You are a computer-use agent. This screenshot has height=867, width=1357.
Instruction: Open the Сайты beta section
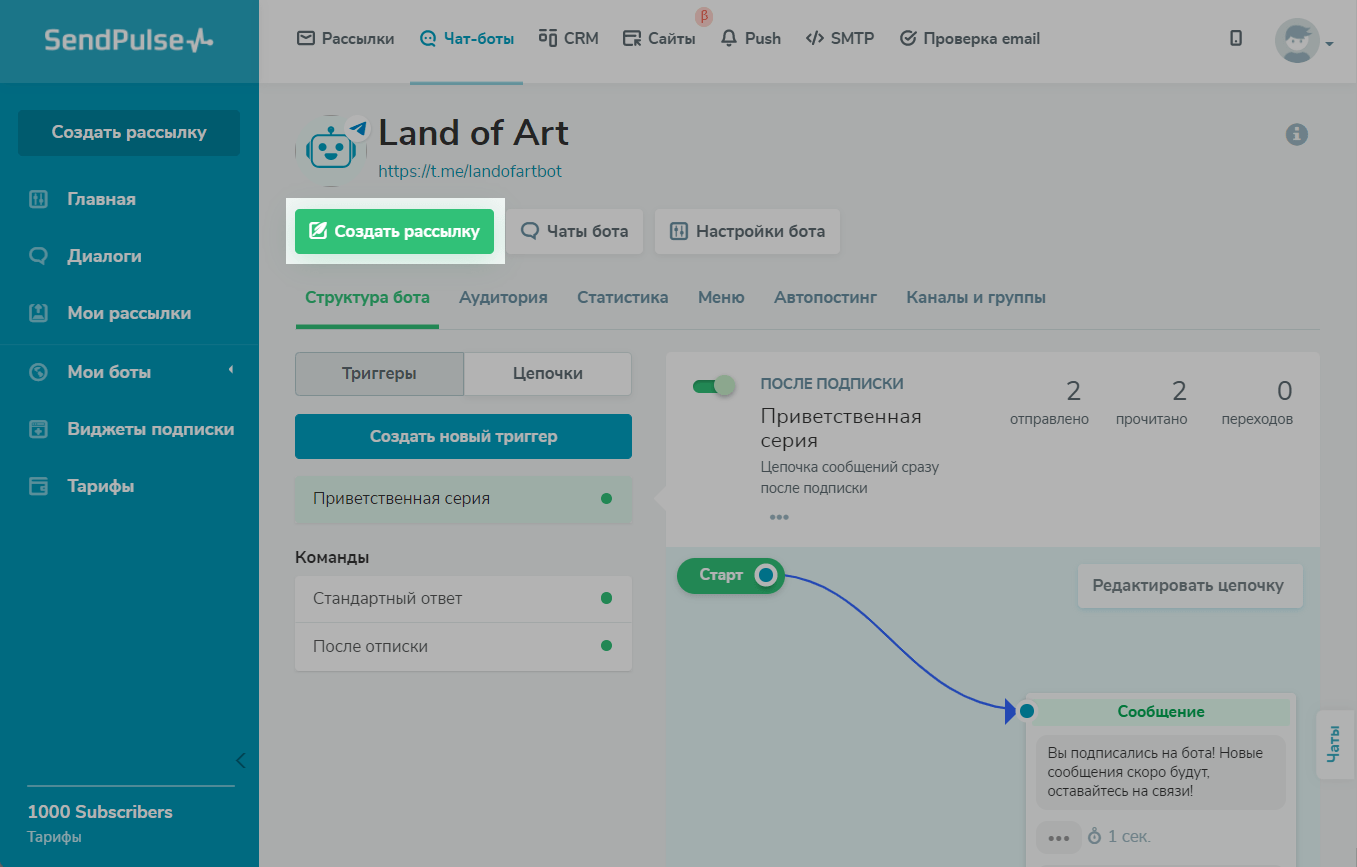point(659,39)
